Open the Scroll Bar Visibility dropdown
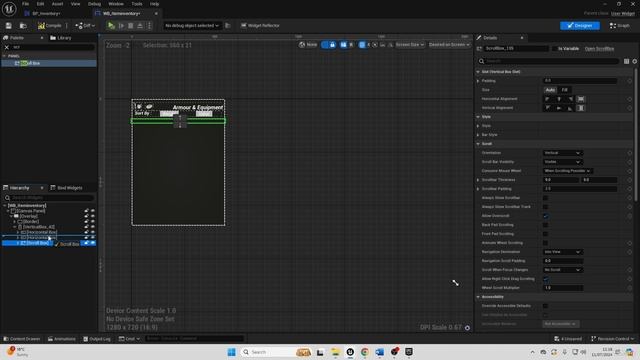The width and height of the screenshot is (640, 360). click(x=562, y=162)
